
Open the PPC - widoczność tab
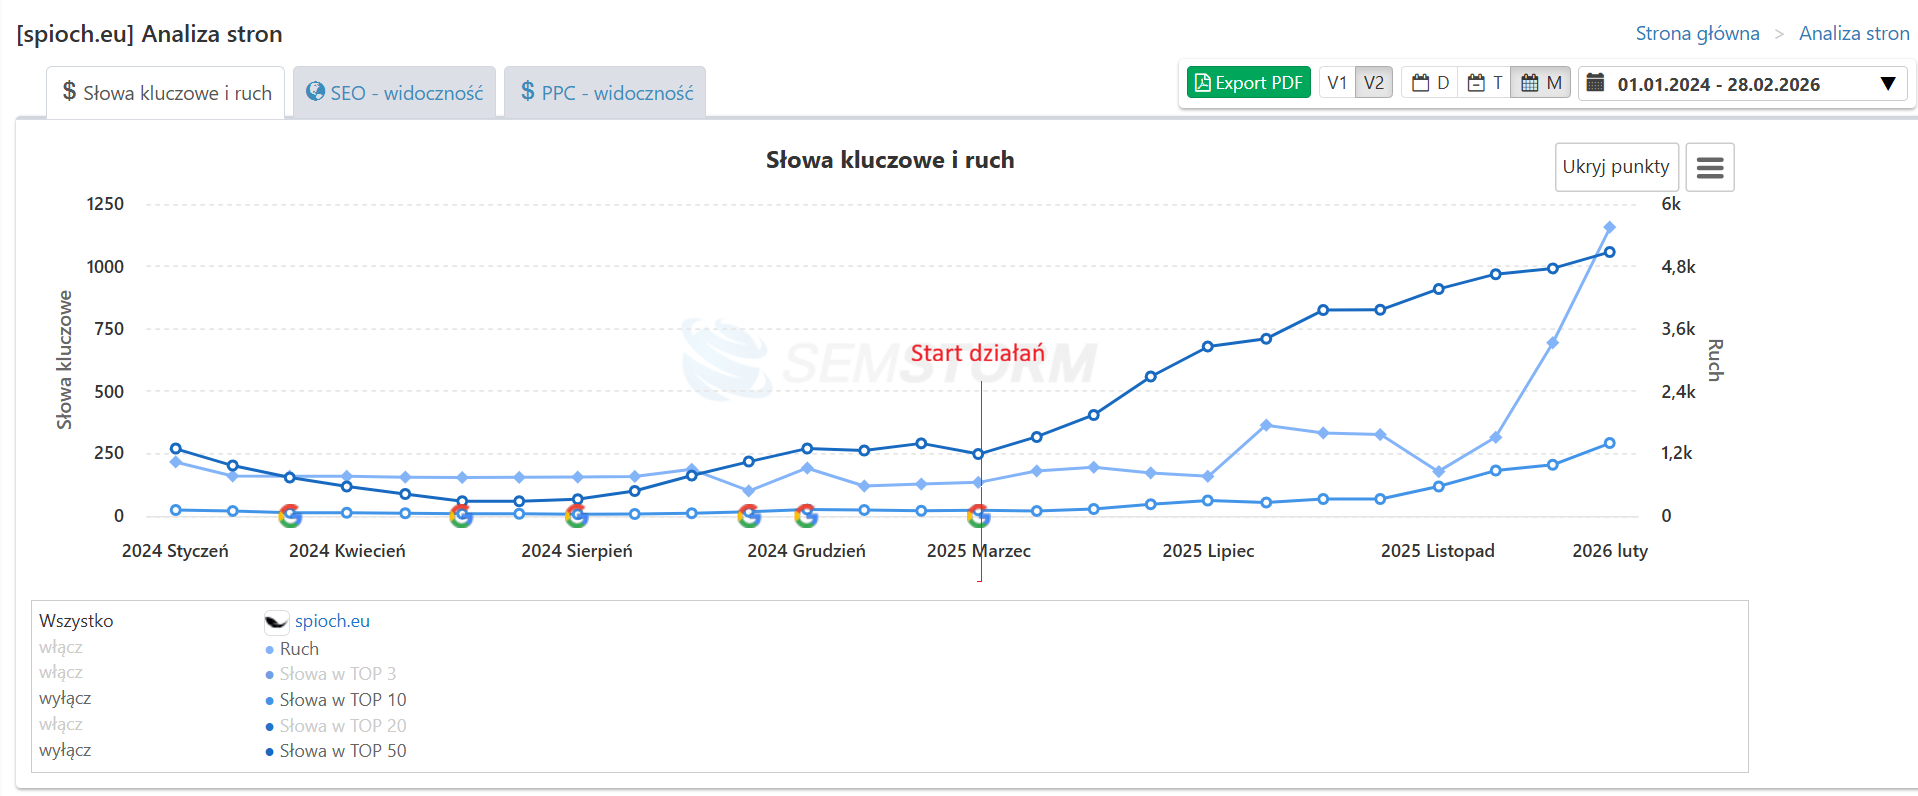click(x=606, y=93)
